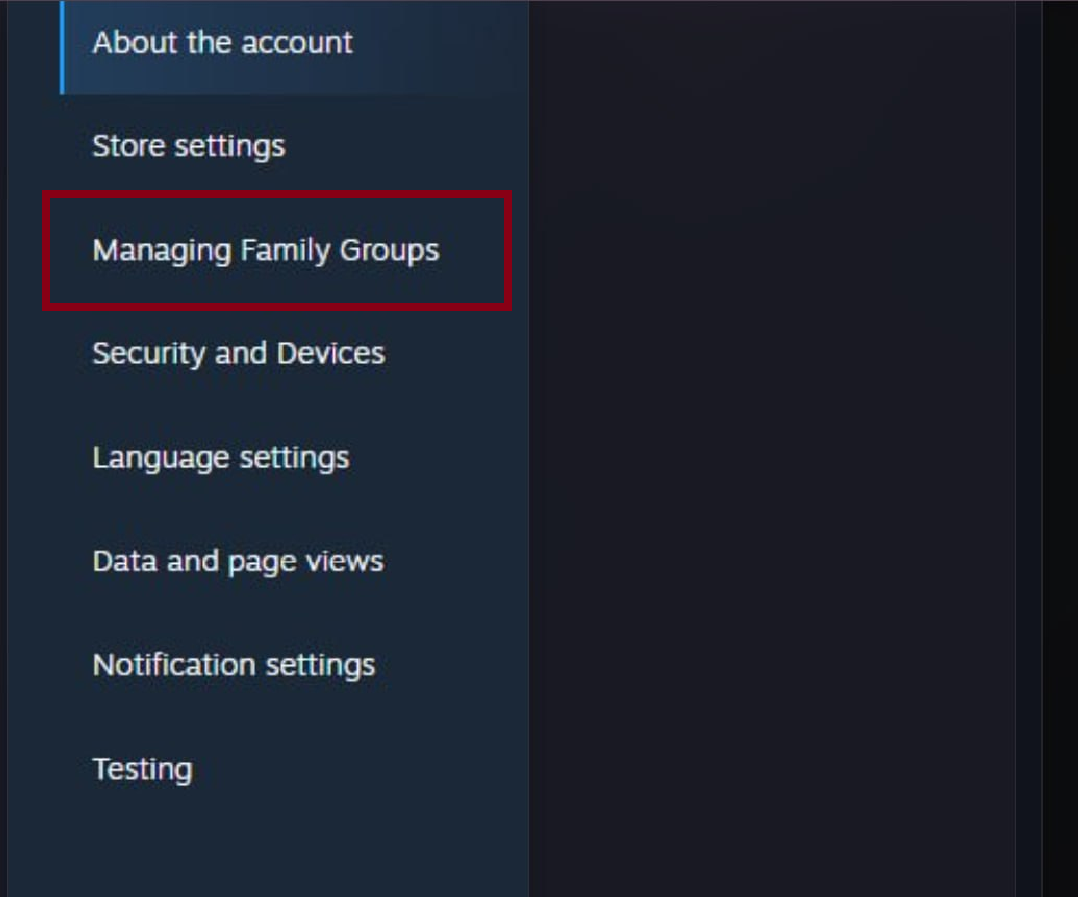
Task: Switch to Language settings
Action: 221,458
